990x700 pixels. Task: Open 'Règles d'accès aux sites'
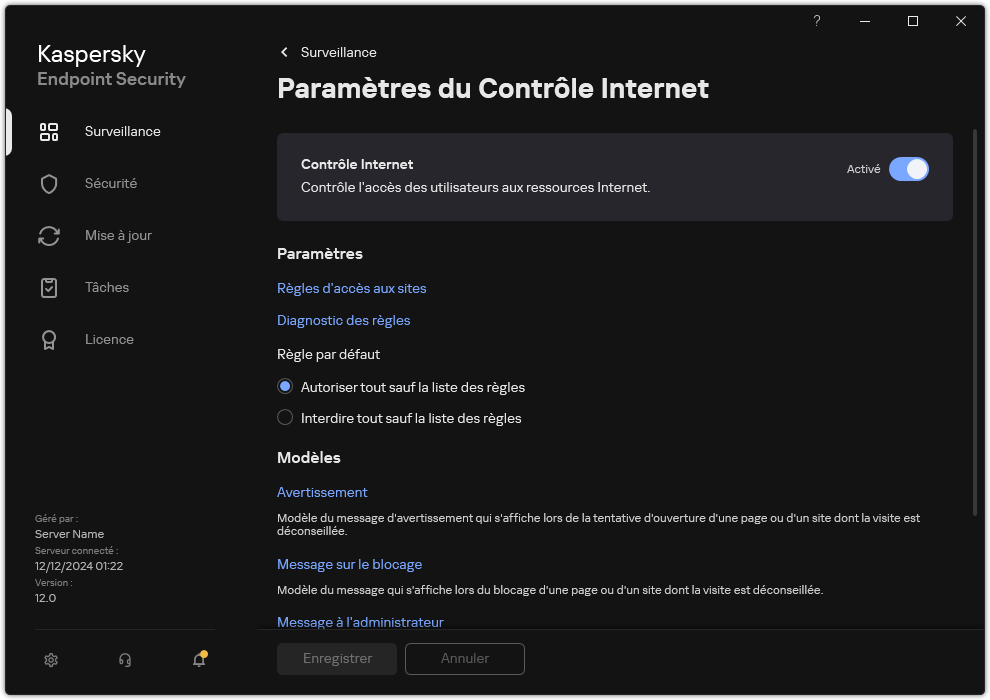click(351, 288)
